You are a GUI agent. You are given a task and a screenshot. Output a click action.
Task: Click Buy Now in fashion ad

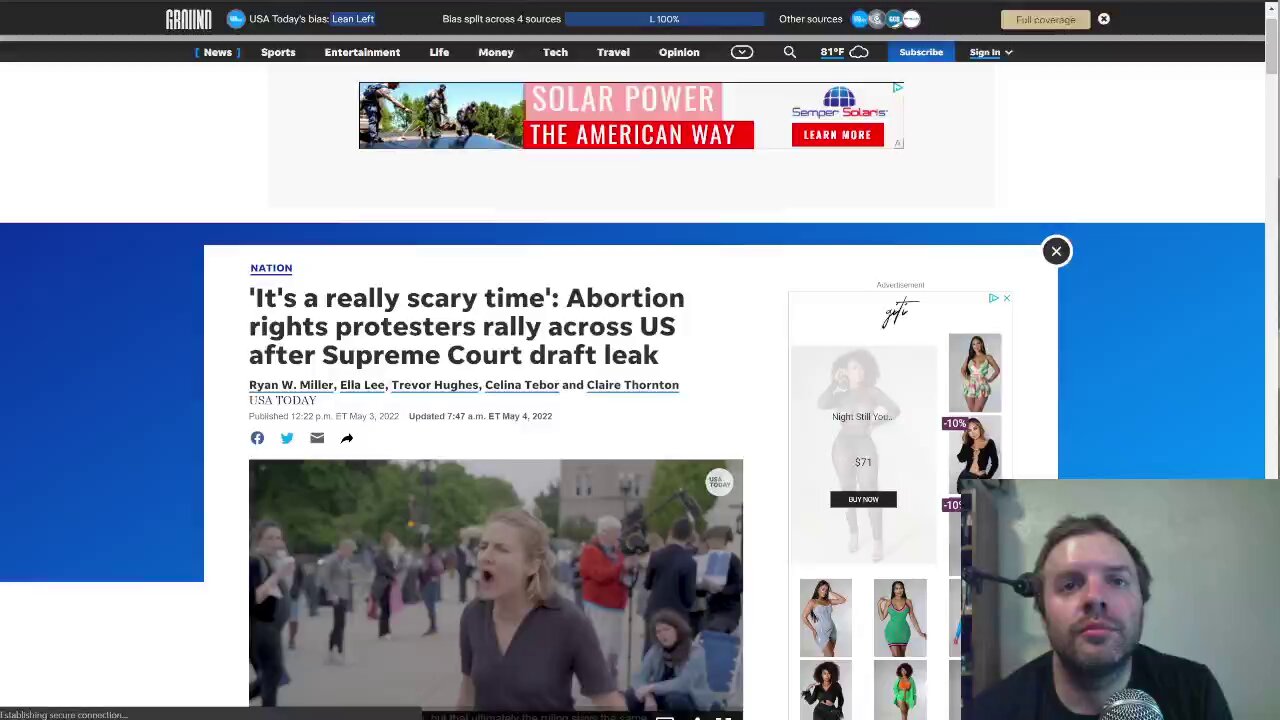pyautogui.click(x=863, y=499)
